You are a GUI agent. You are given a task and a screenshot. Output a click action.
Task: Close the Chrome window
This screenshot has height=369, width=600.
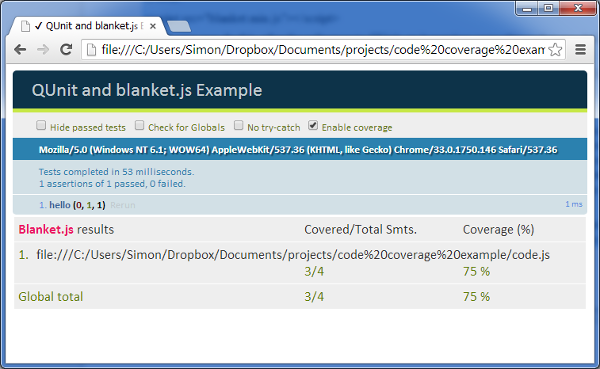click(578, 8)
